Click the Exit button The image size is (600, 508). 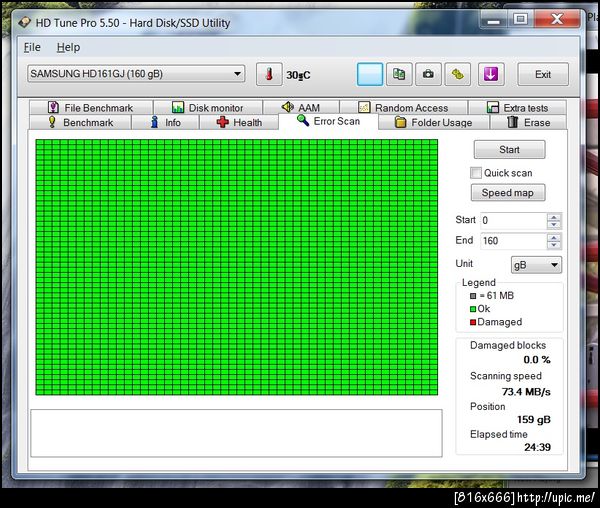point(543,74)
